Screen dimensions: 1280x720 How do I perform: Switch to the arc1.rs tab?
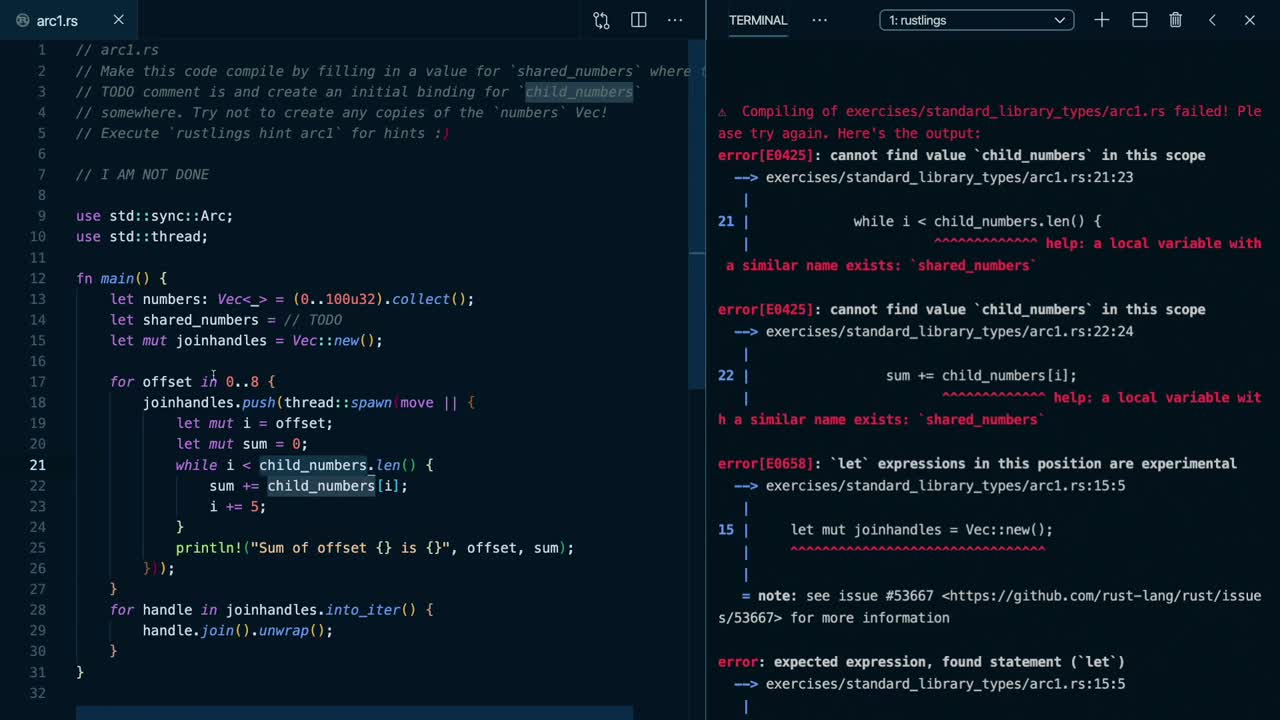pos(58,20)
